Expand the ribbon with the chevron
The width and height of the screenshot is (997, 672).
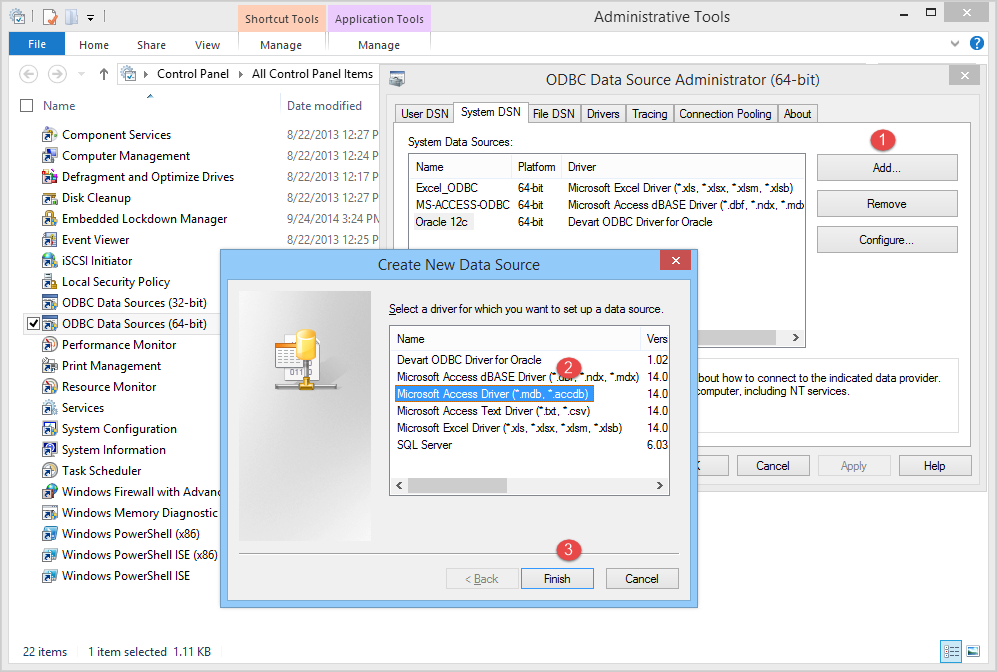[x=954, y=44]
